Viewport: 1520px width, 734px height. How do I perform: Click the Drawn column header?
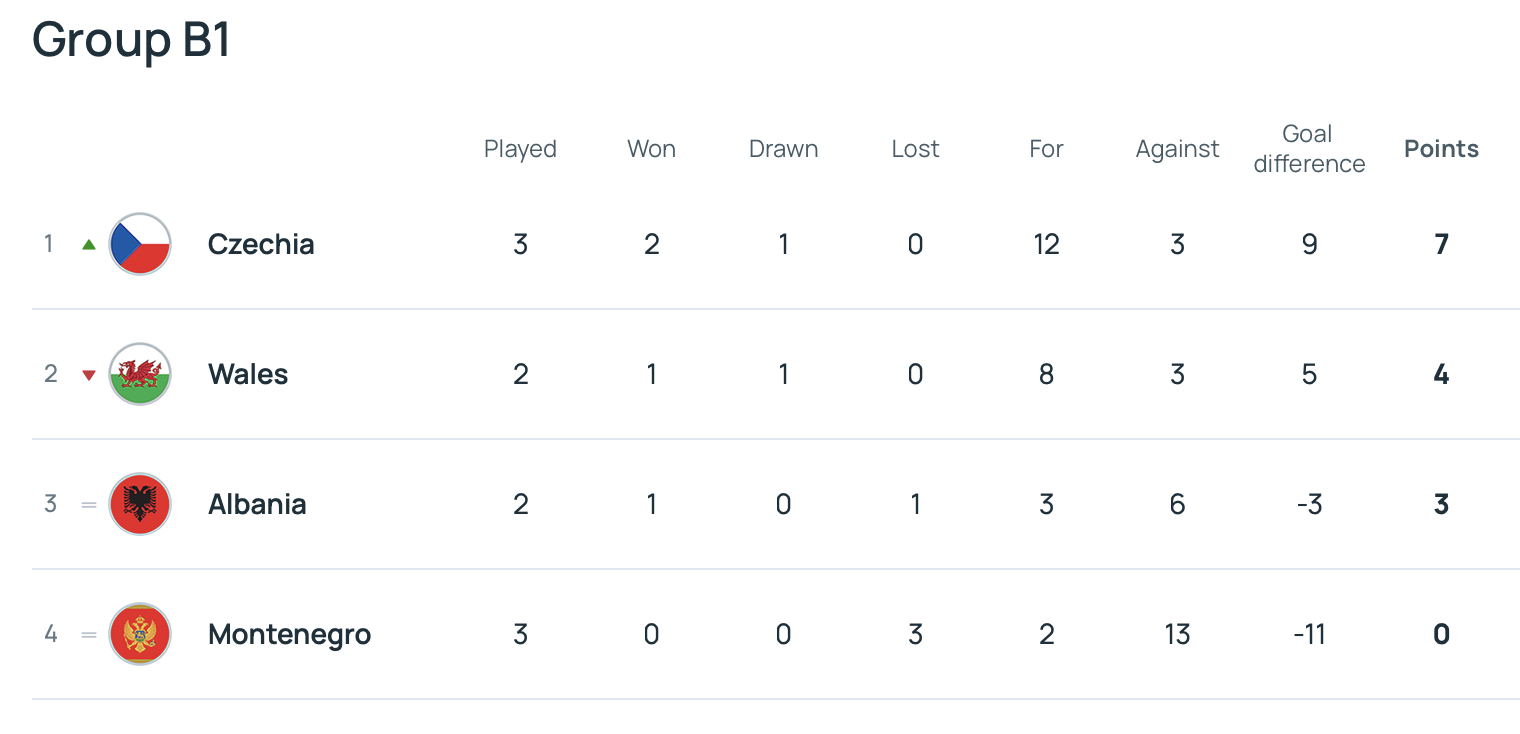coord(783,149)
